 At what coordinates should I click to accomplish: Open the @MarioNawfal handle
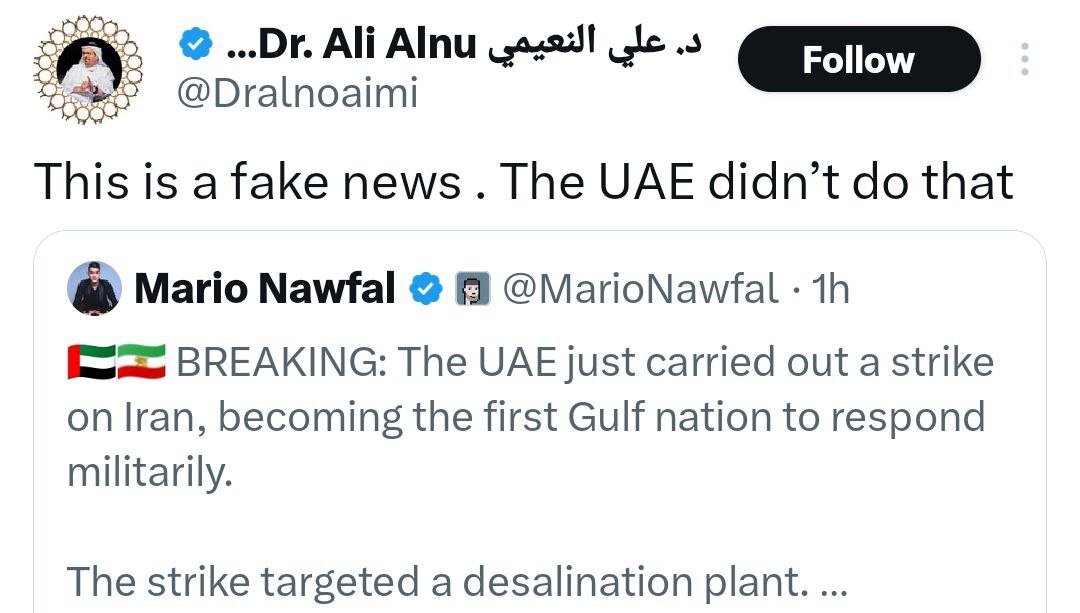pyautogui.click(x=641, y=288)
